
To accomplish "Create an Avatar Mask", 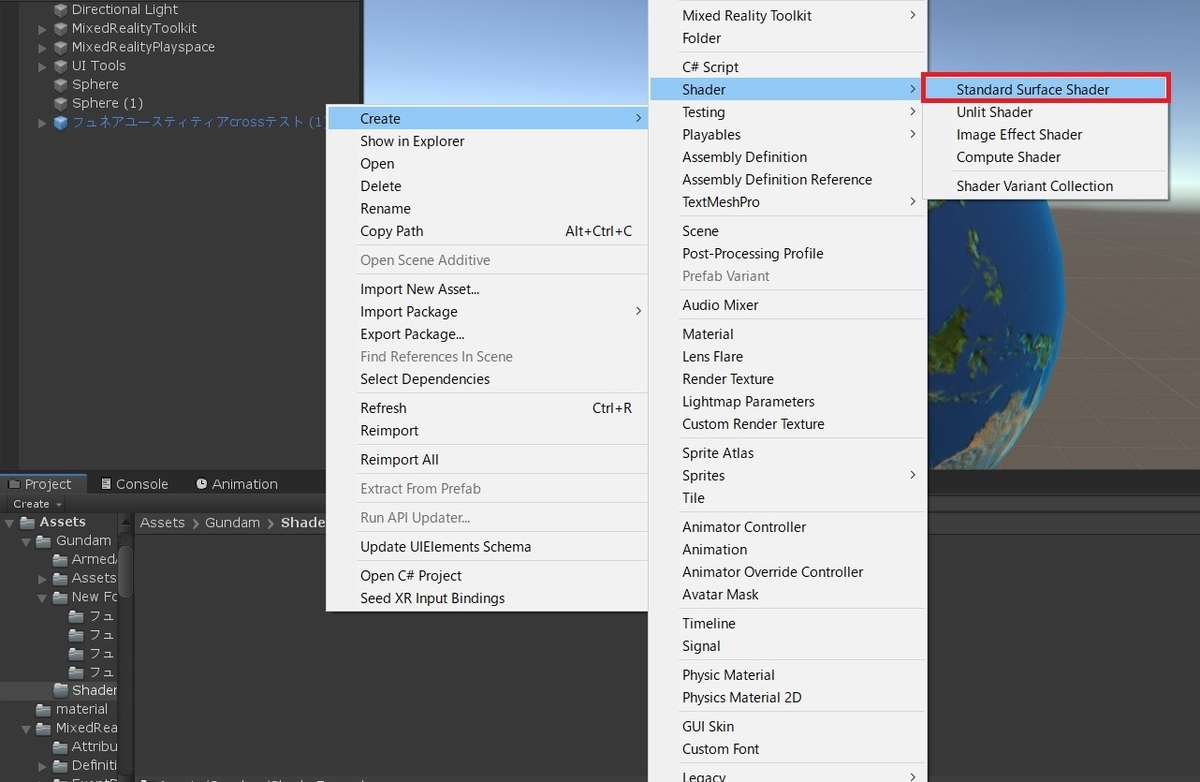I will tap(788, 594).
